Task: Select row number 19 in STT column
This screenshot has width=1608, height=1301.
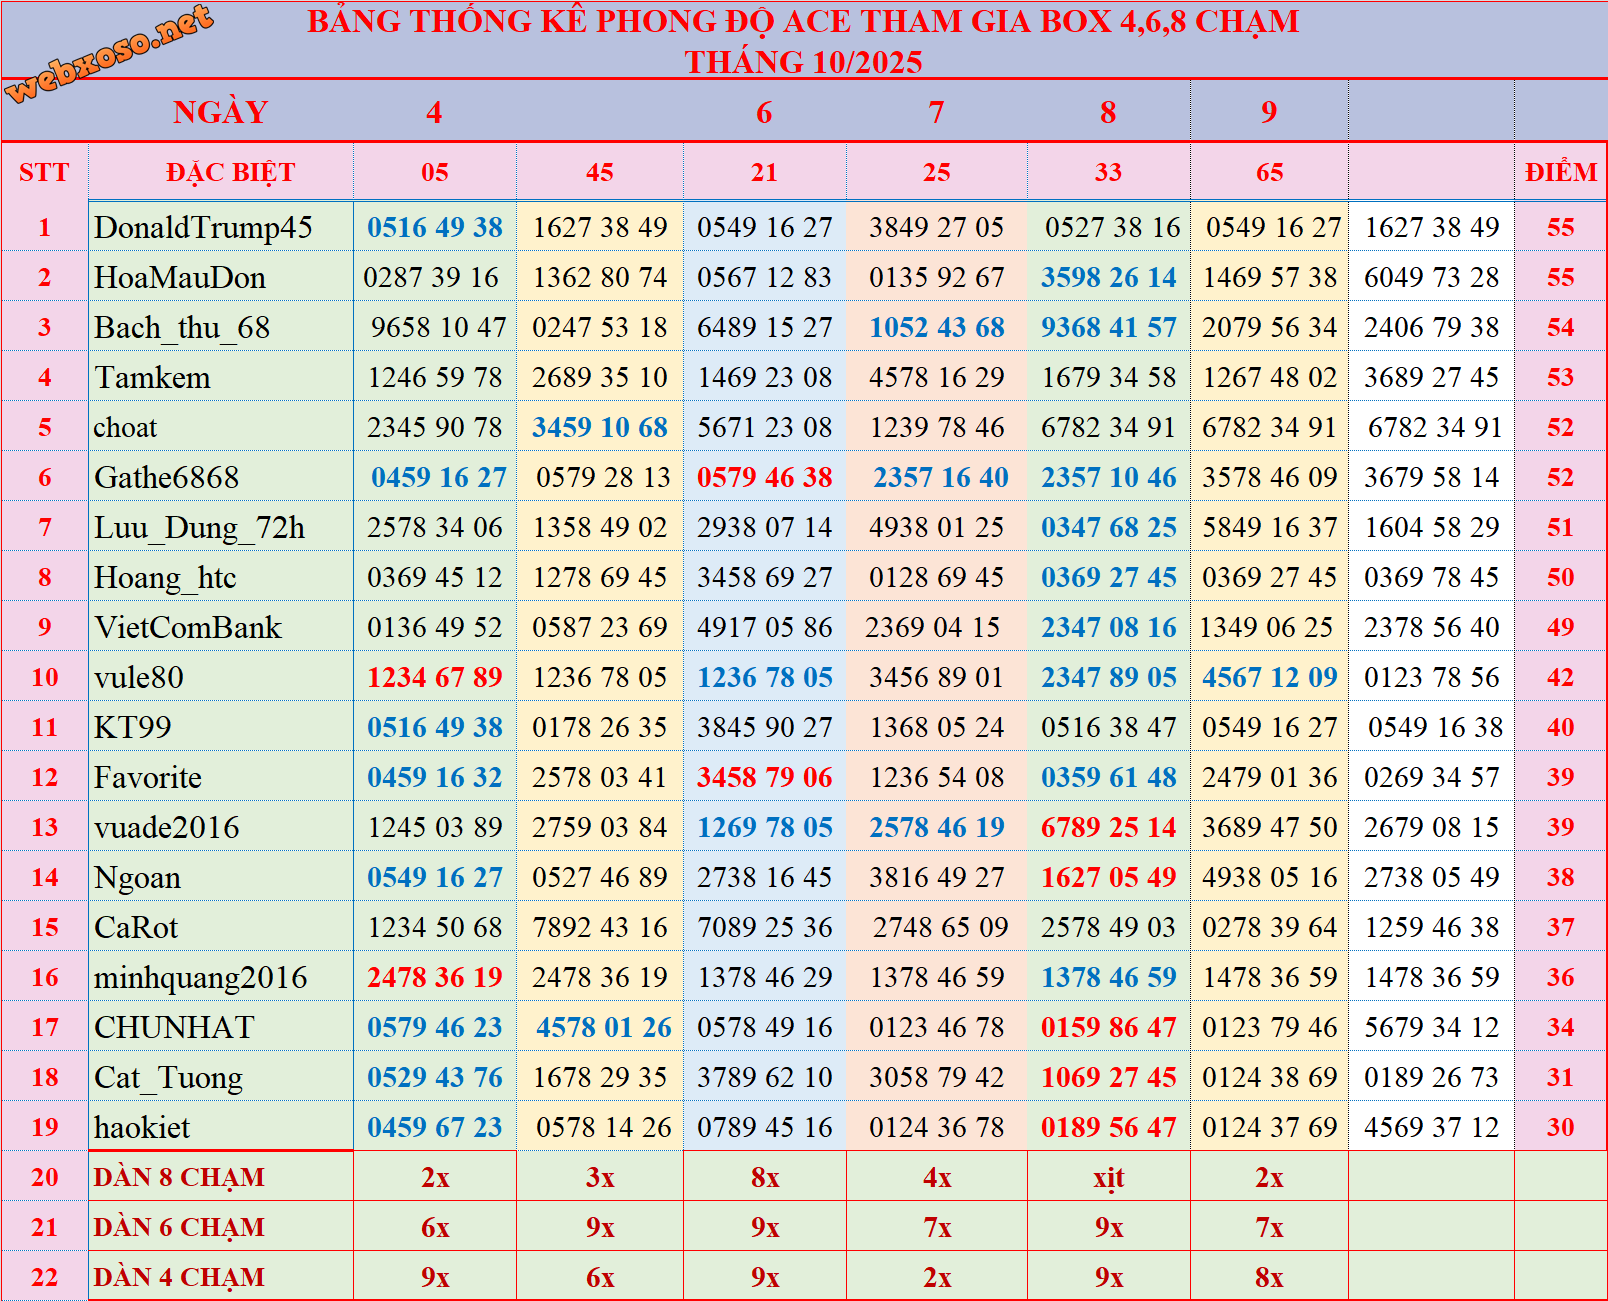Action: (x=44, y=1128)
